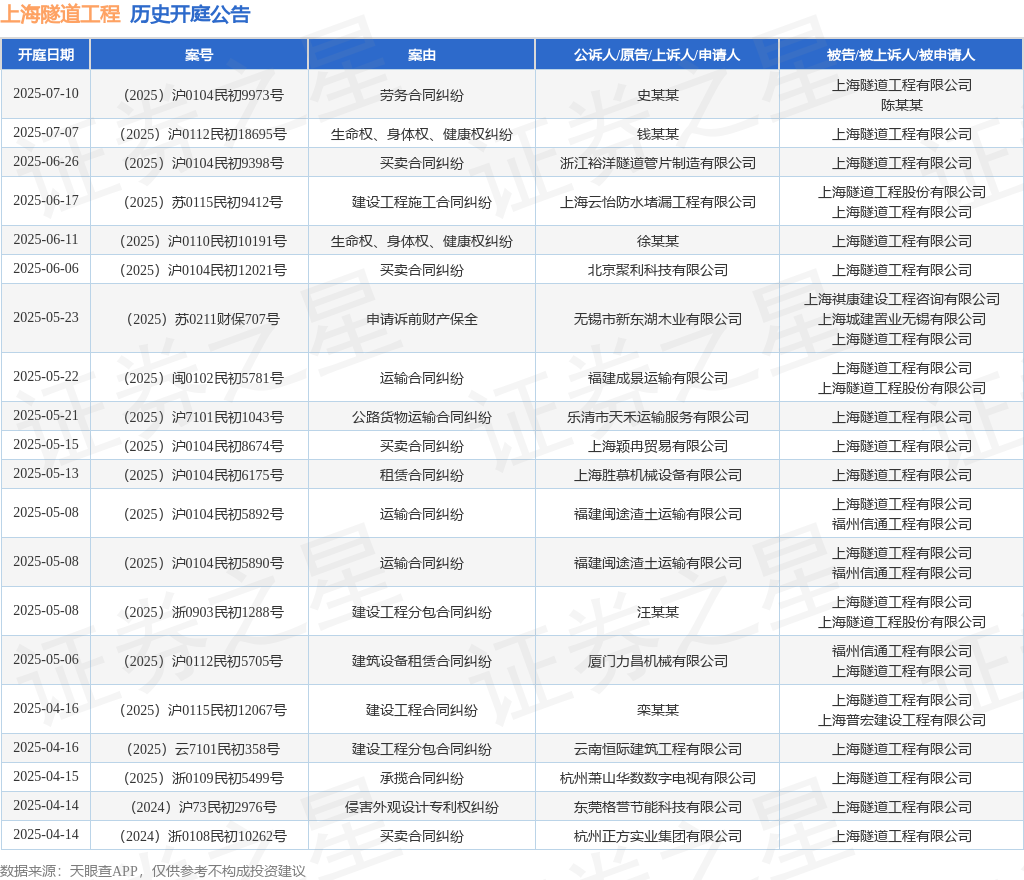Click case number 沪73民初2976号
This screenshot has width=1024, height=880.
pyautogui.click(x=204, y=808)
